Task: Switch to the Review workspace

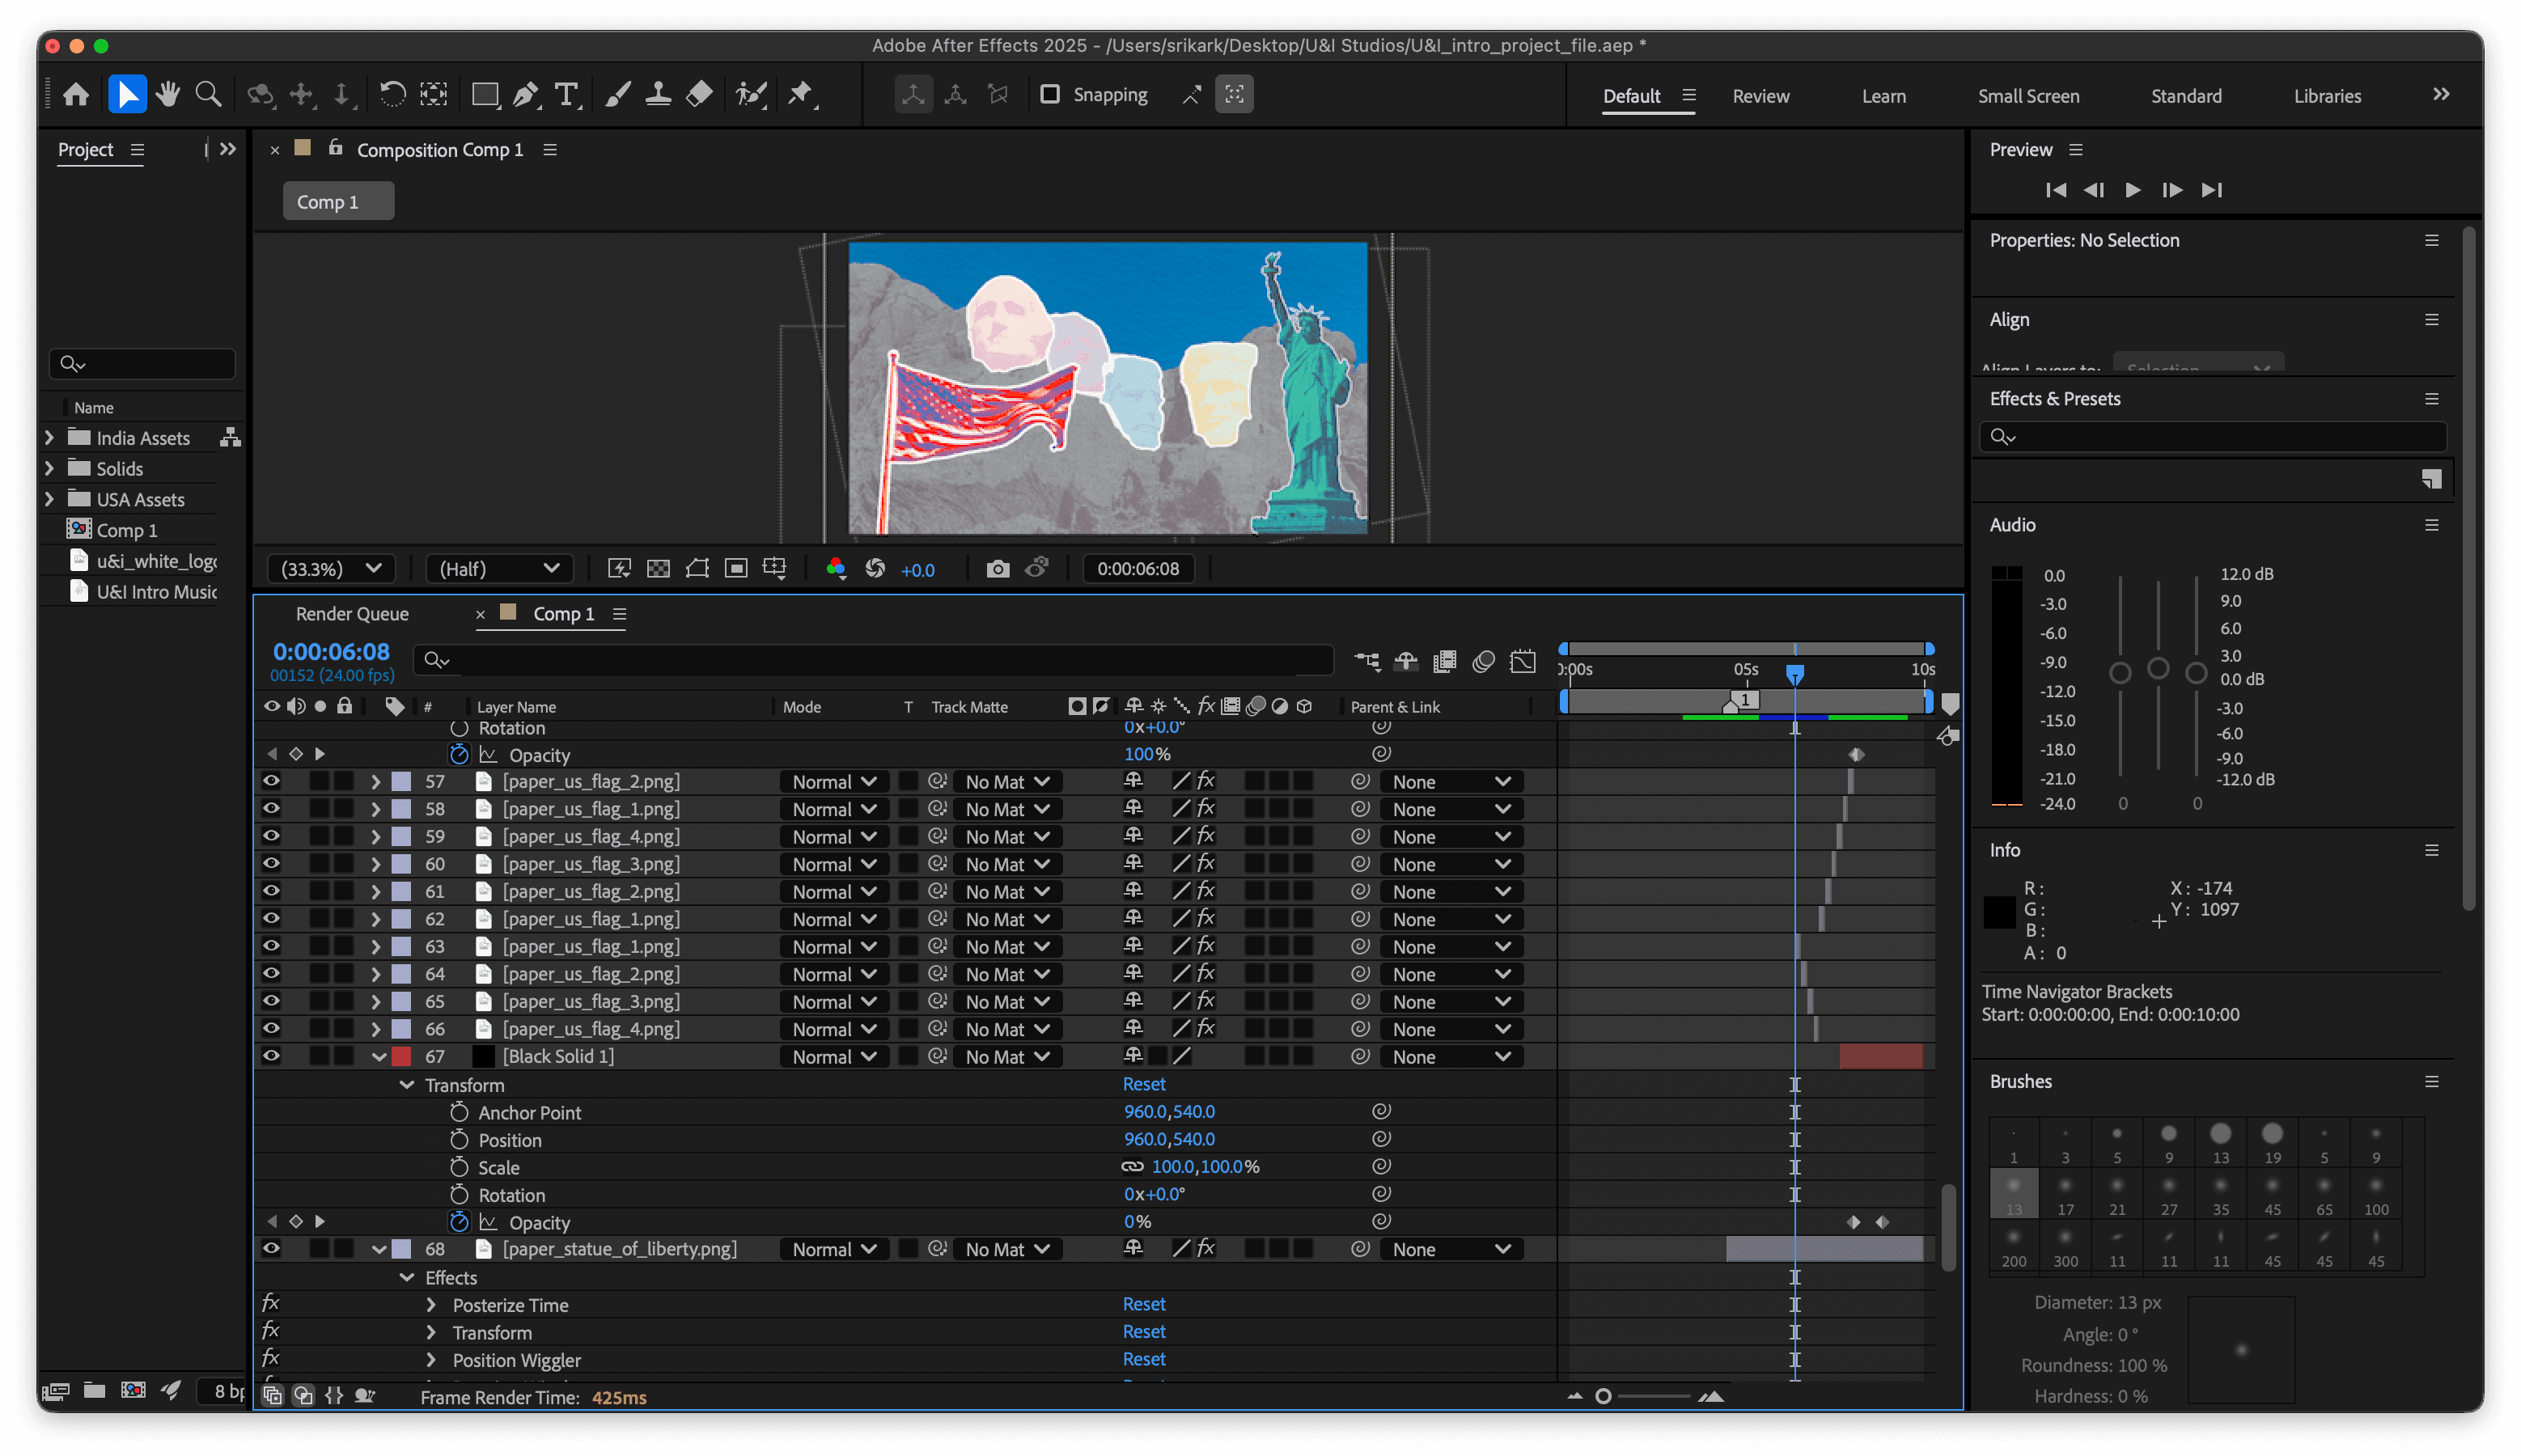Action: tap(1760, 96)
